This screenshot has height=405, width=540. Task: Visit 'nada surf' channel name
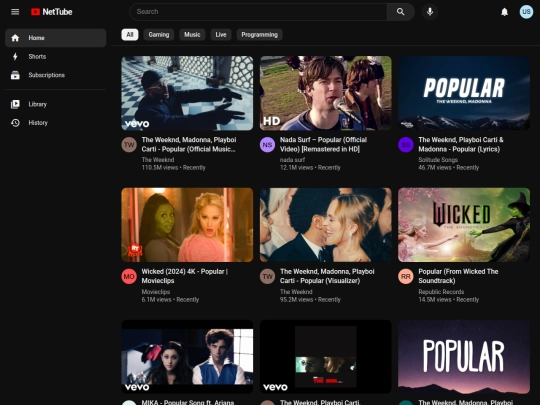(x=292, y=160)
